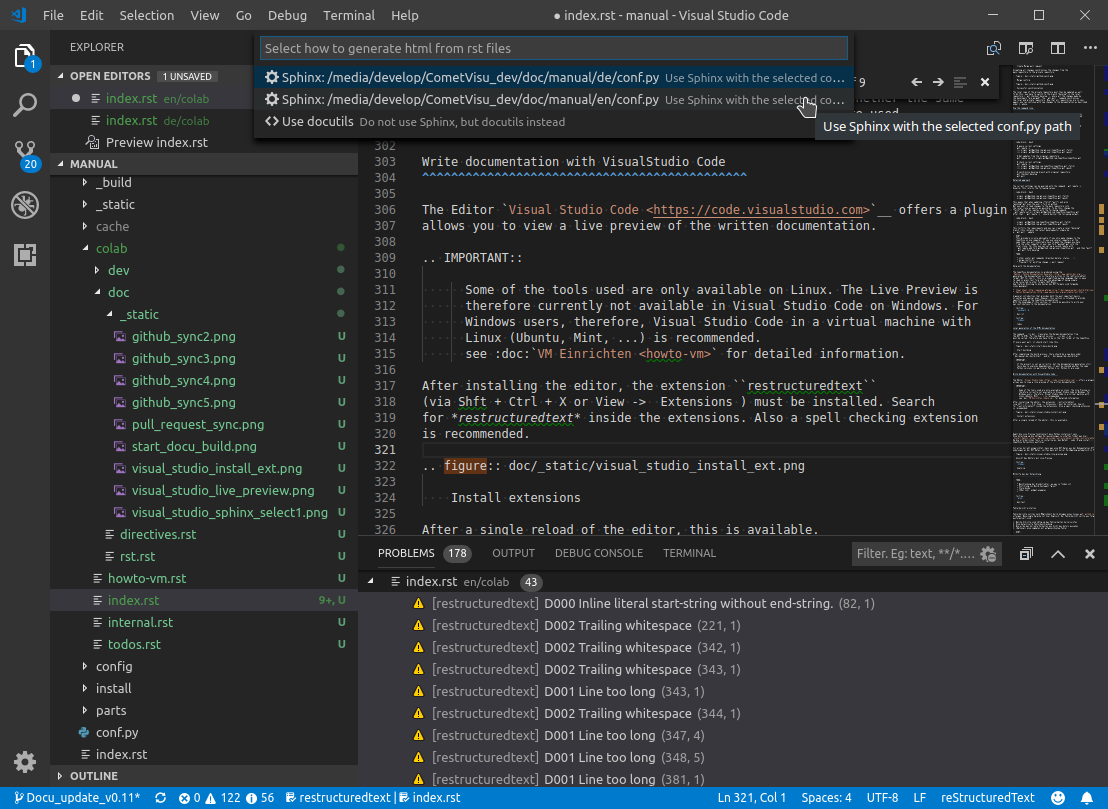Expand the _build folder
This screenshot has width=1108, height=809.
(85, 182)
